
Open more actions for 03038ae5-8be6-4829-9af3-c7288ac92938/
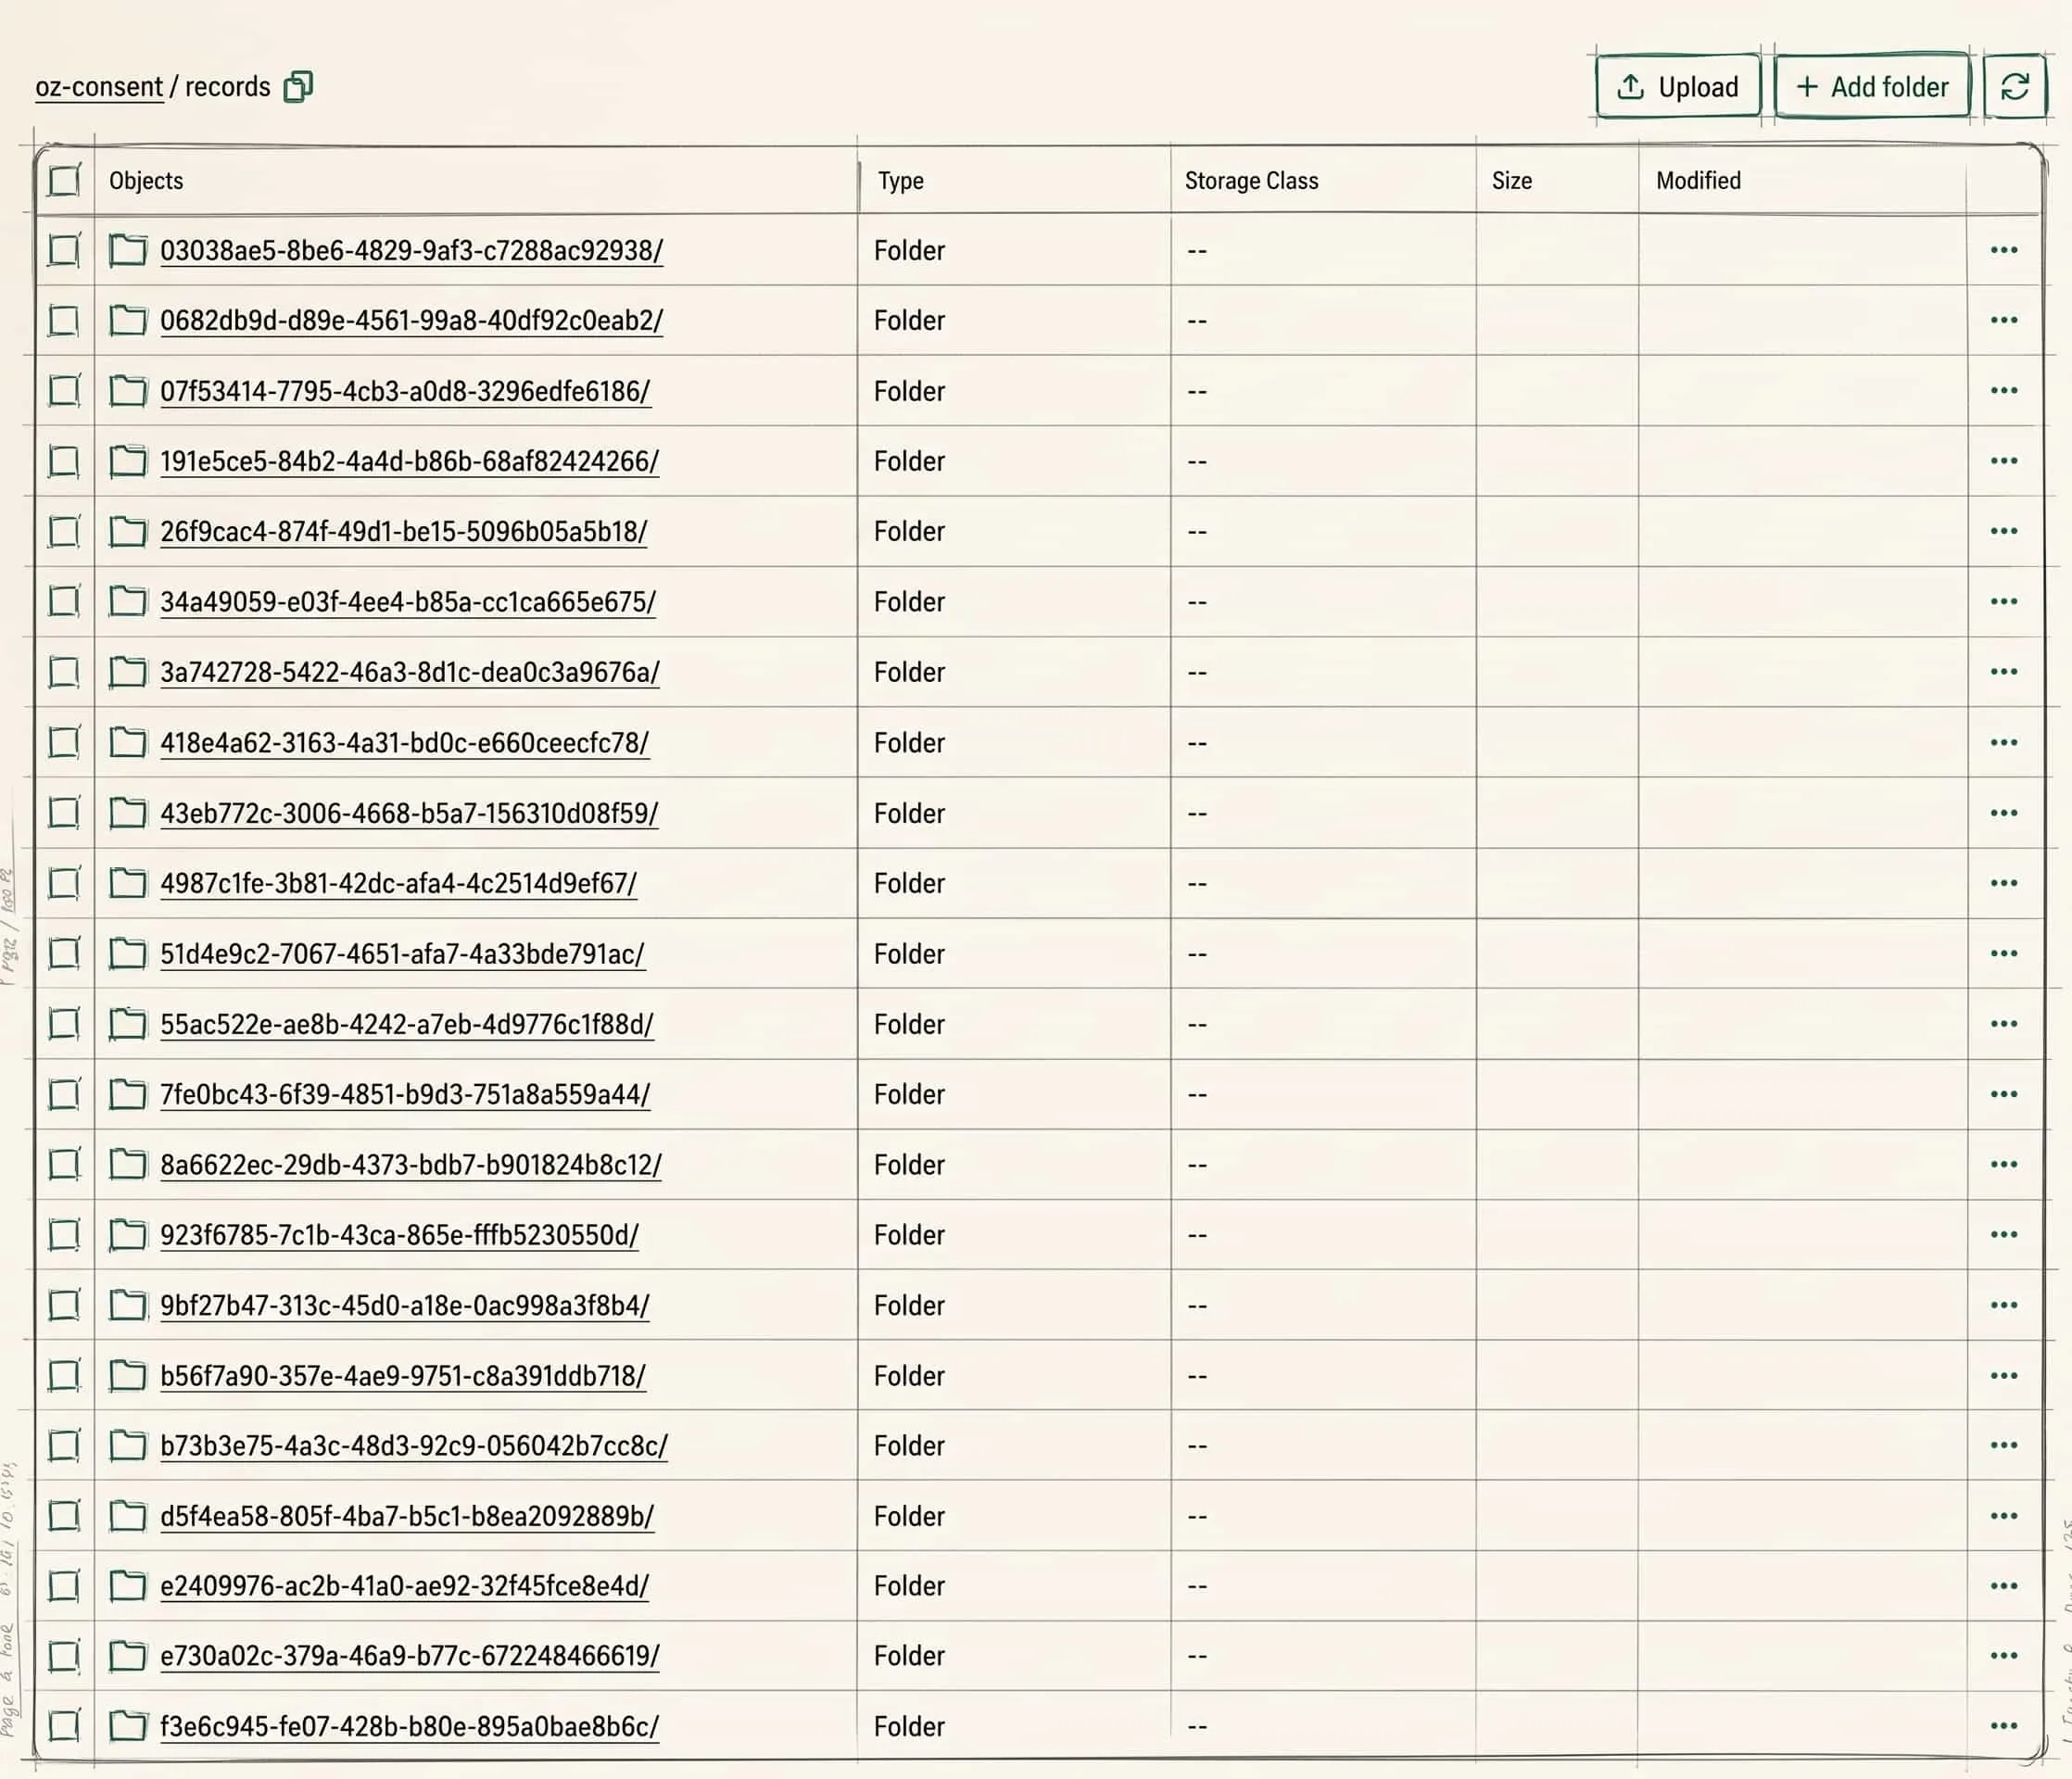point(2003,250)
